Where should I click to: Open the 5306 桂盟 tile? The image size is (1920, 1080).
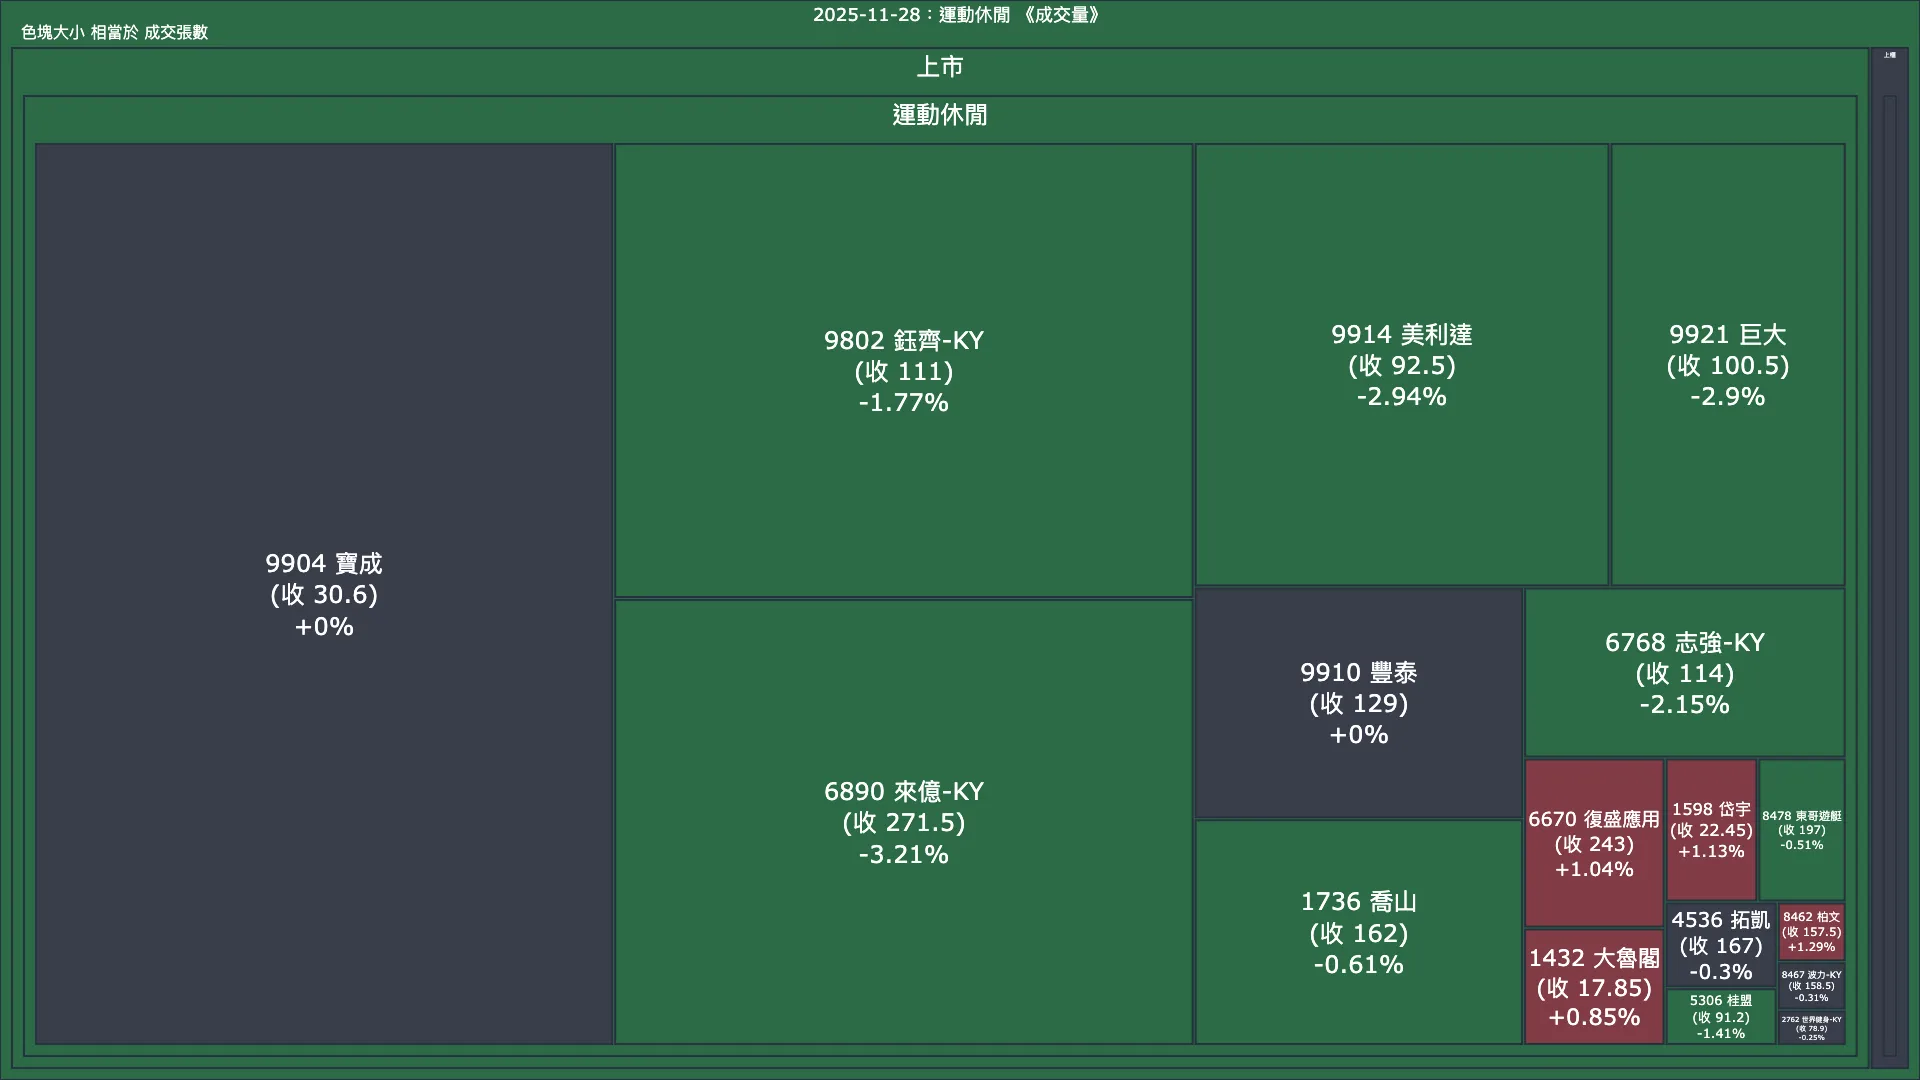coord(1720,1016)
